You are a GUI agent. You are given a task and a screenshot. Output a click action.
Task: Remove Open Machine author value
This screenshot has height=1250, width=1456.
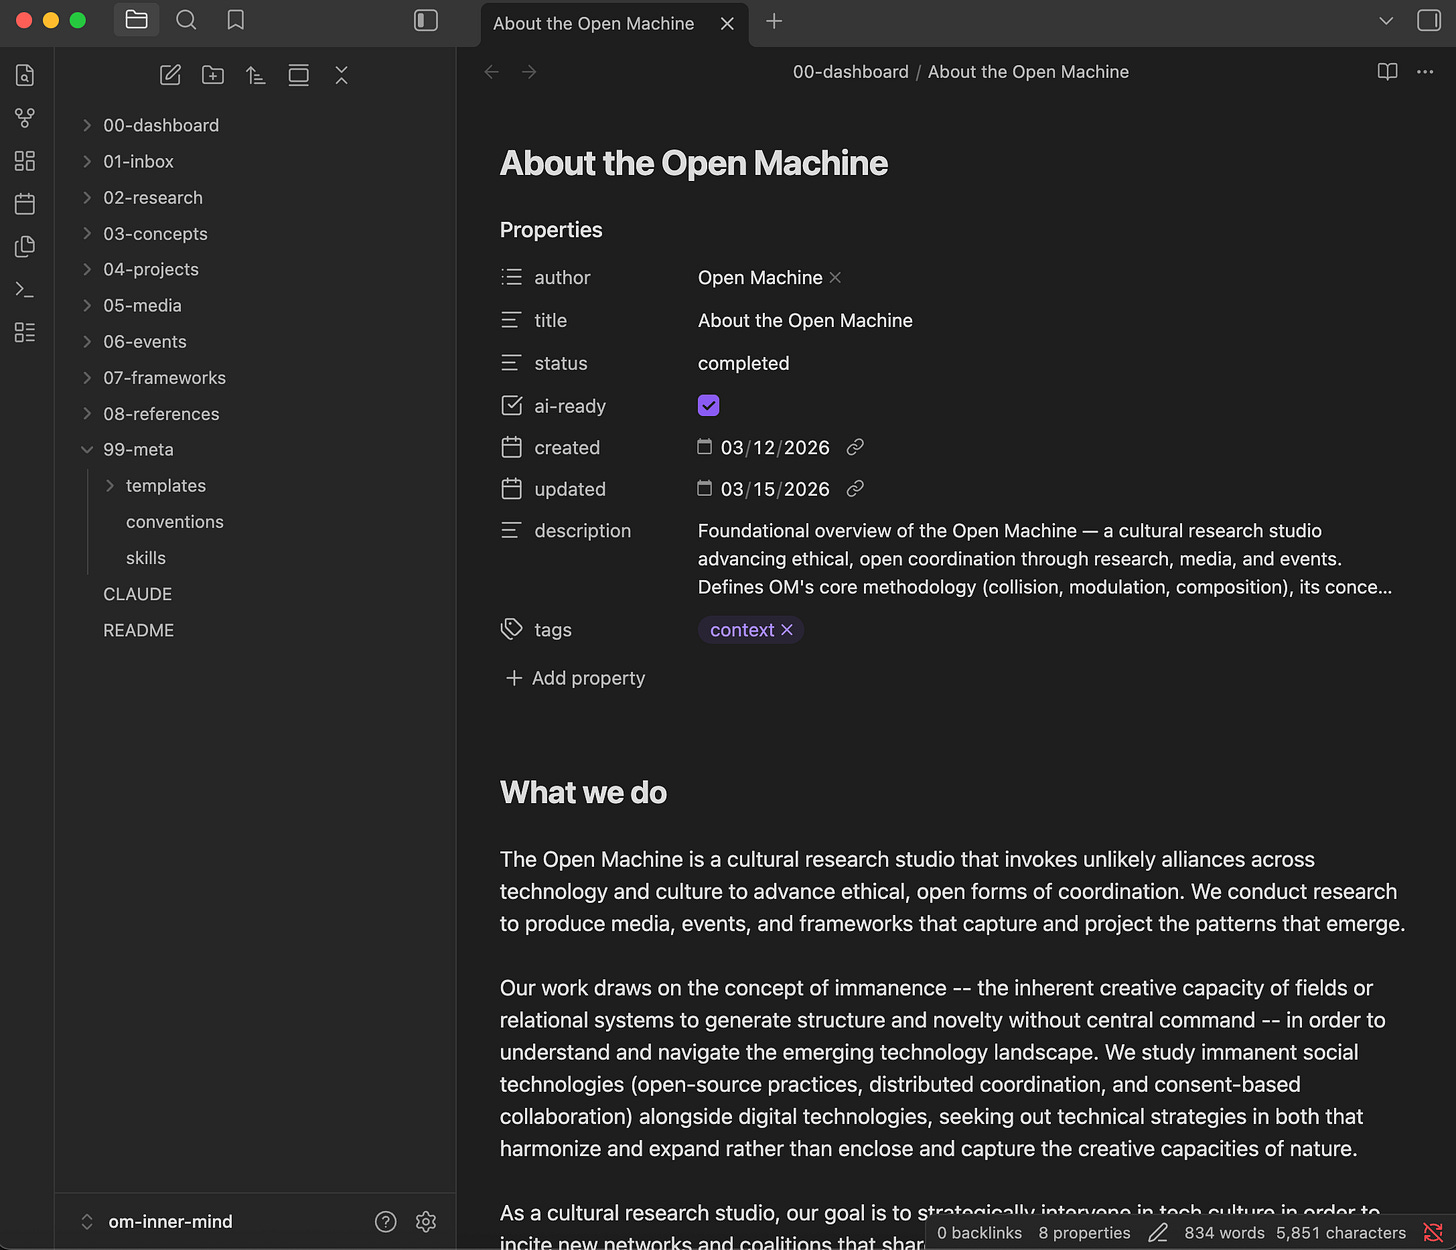point(835,277)
